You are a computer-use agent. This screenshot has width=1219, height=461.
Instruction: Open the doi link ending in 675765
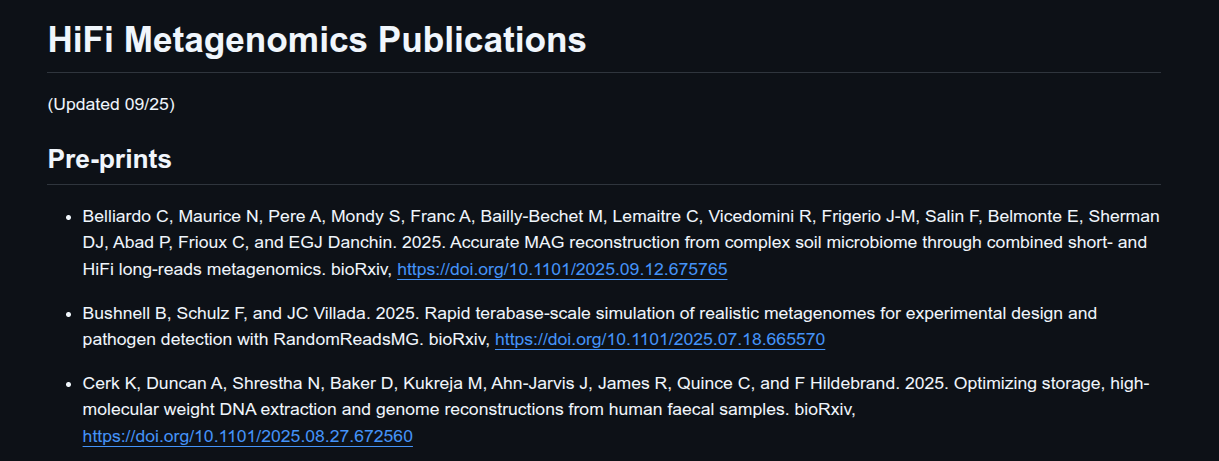coord(562,270)
